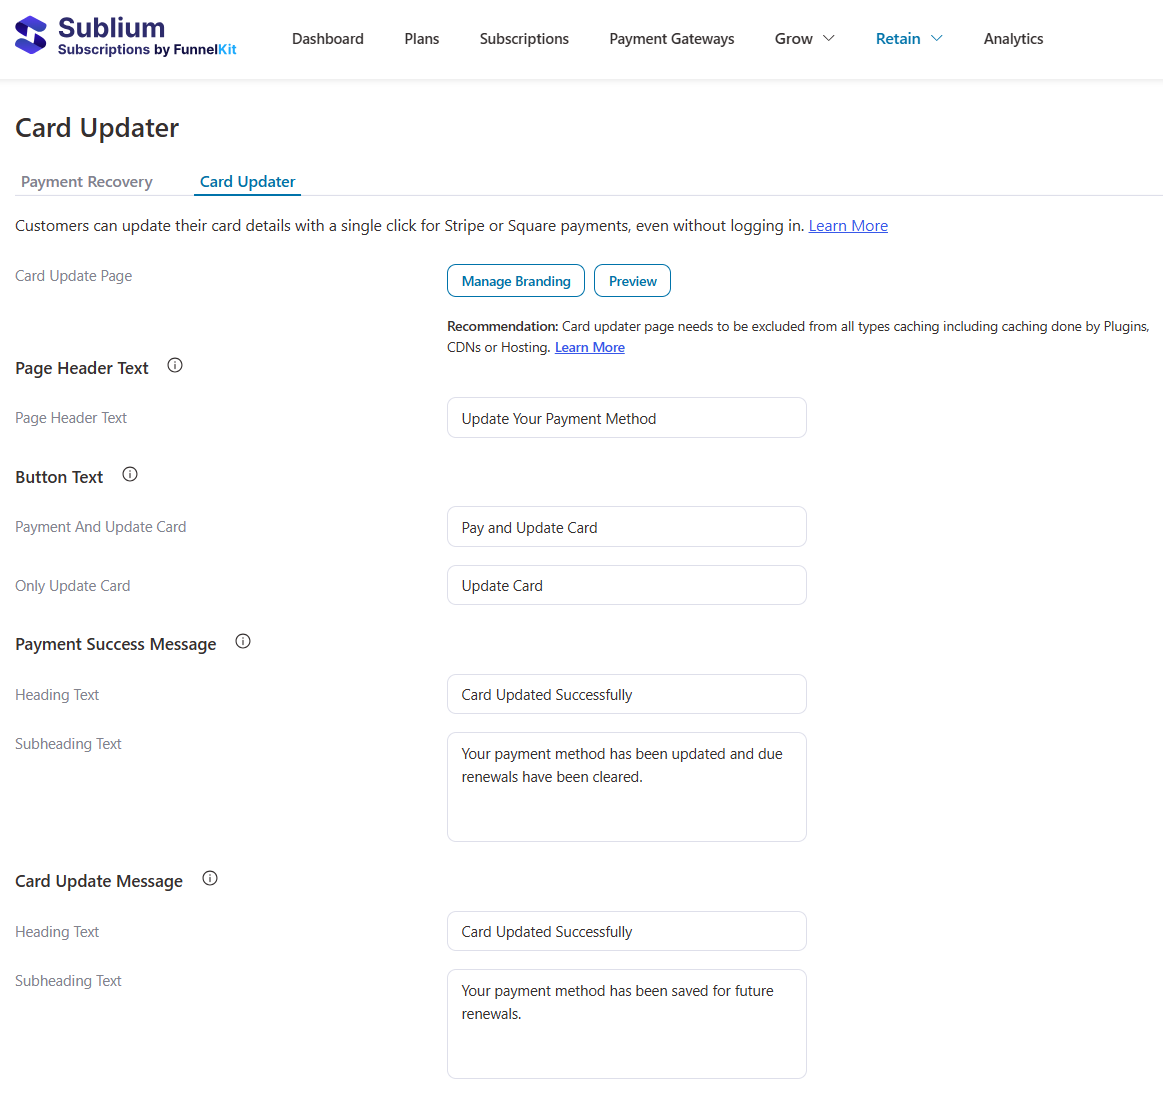Click the Payment Success Message heading

[116, 644]
